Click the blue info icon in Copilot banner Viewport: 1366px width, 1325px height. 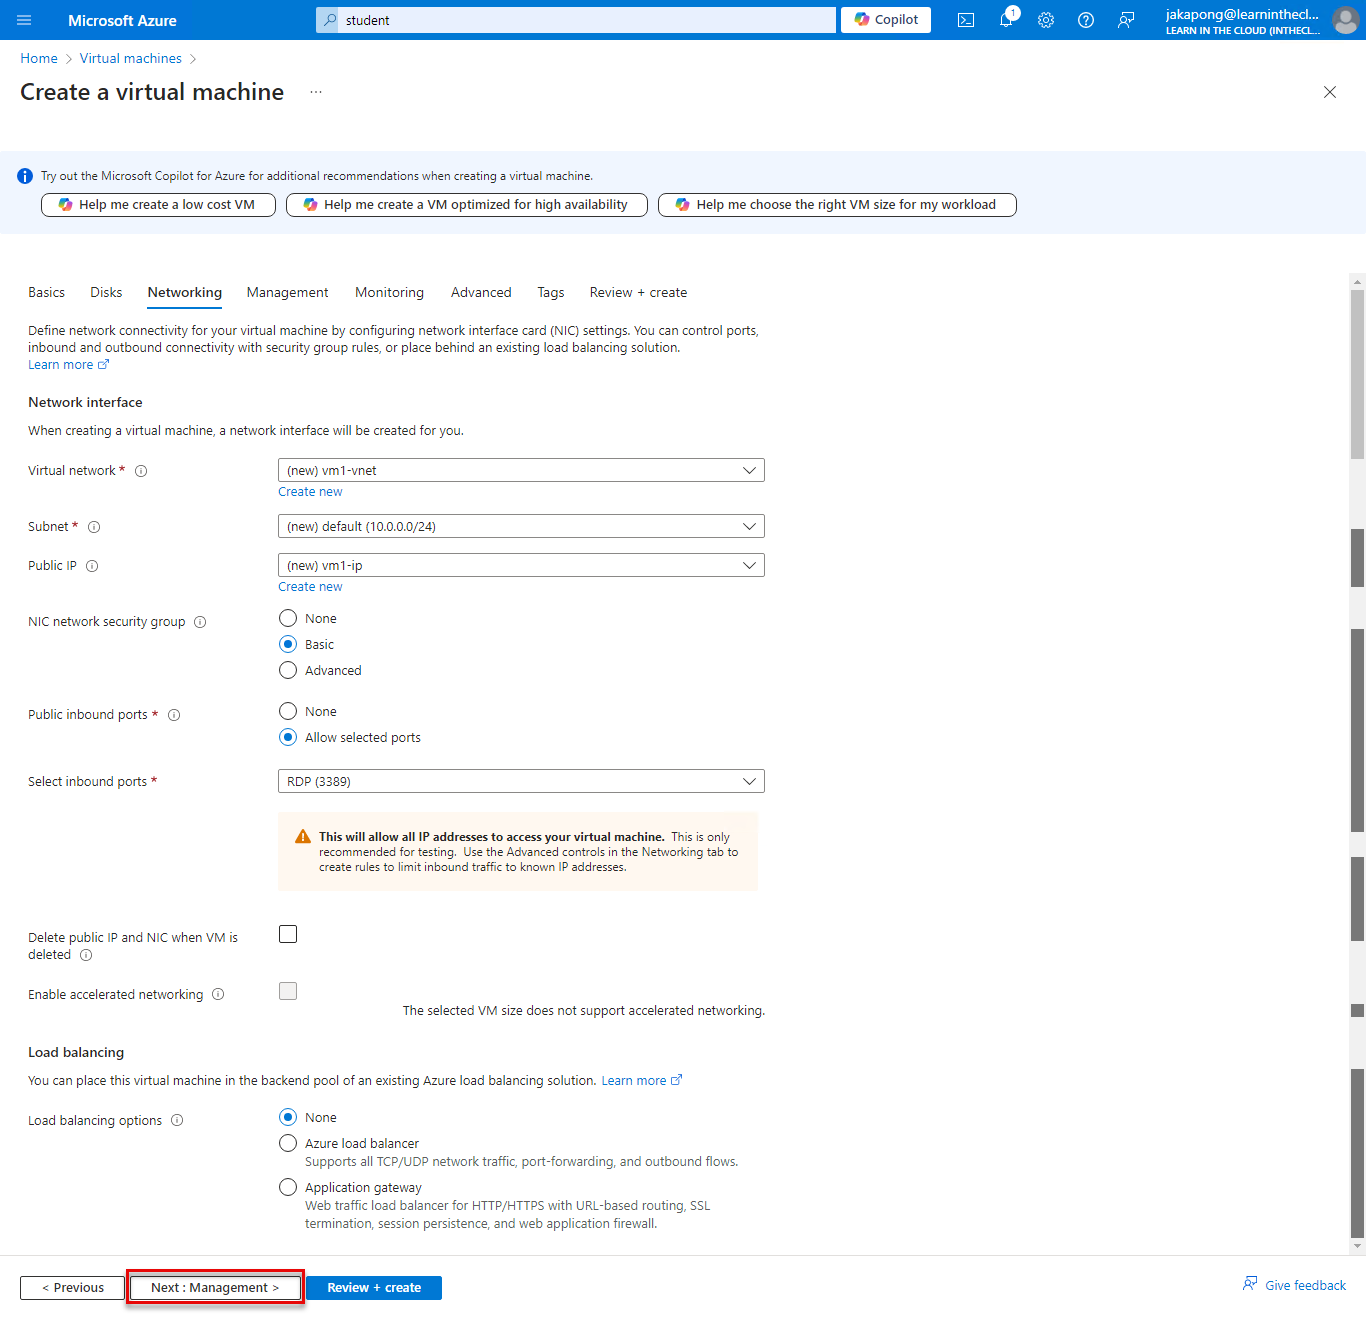tap(25, 176)
